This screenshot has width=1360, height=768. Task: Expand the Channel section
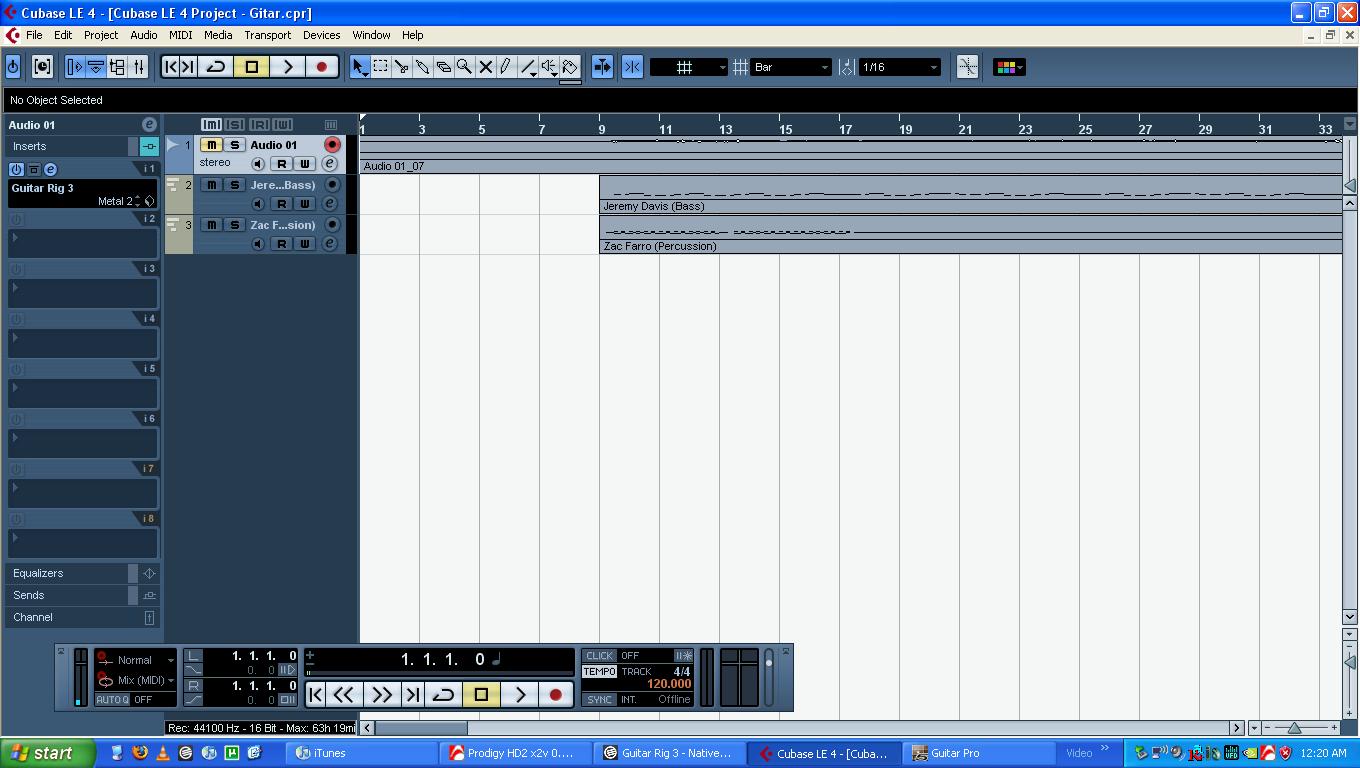click(x=84, y=617)
